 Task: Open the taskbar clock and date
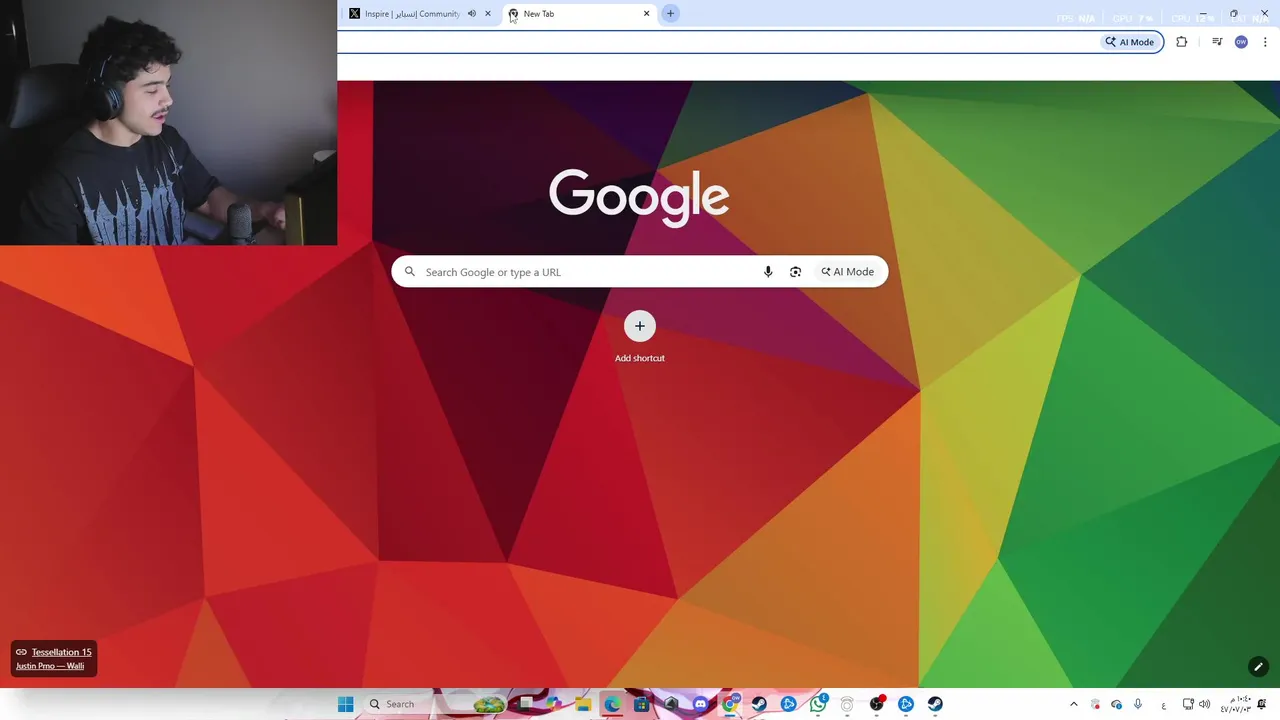point(1236,704)
